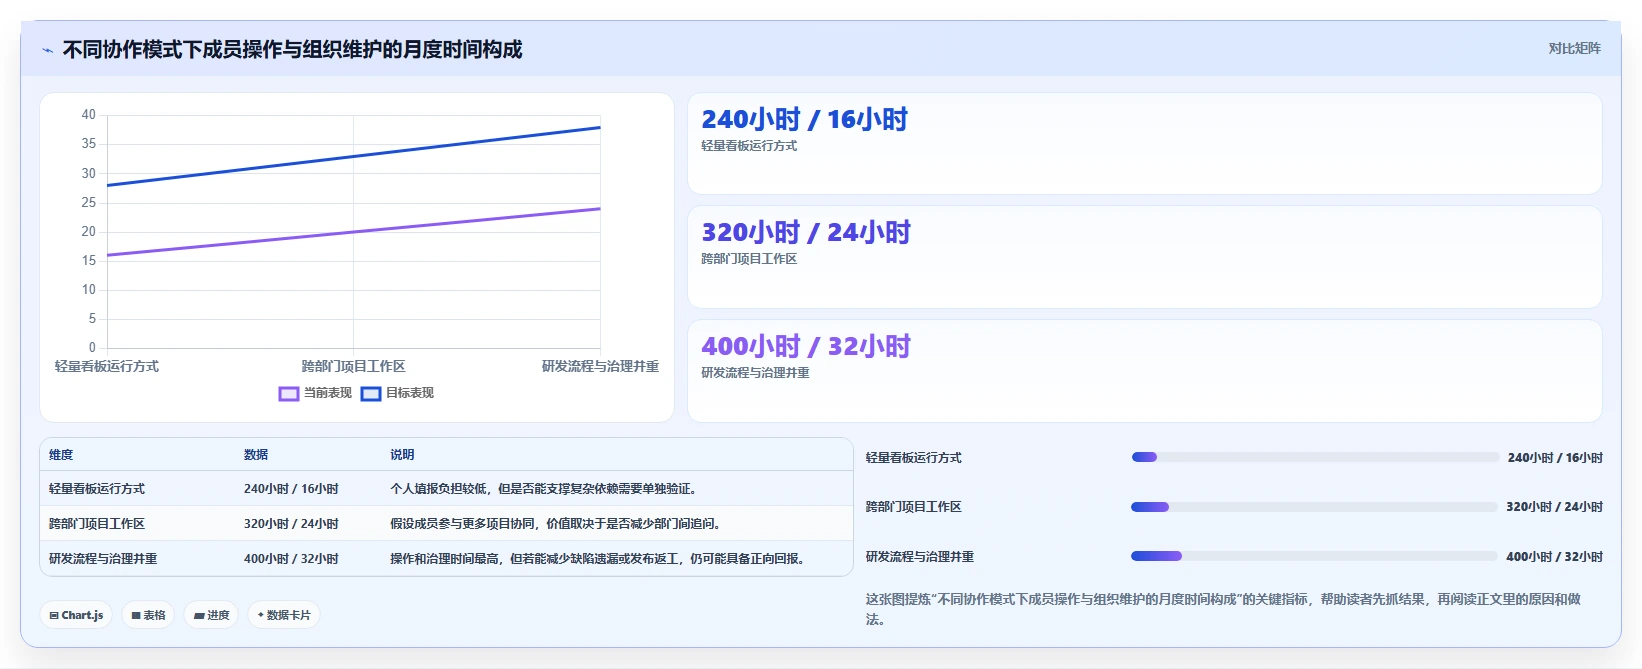
Task: Click the 进度 tag chip
Action: tap(211, 615)
